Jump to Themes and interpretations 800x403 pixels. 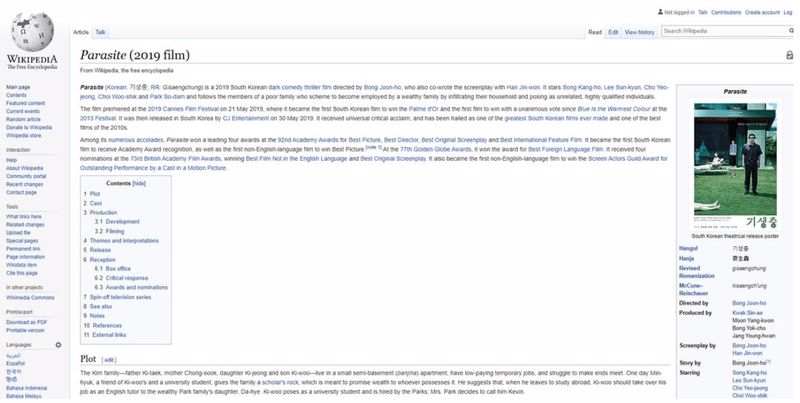[124, 241]
